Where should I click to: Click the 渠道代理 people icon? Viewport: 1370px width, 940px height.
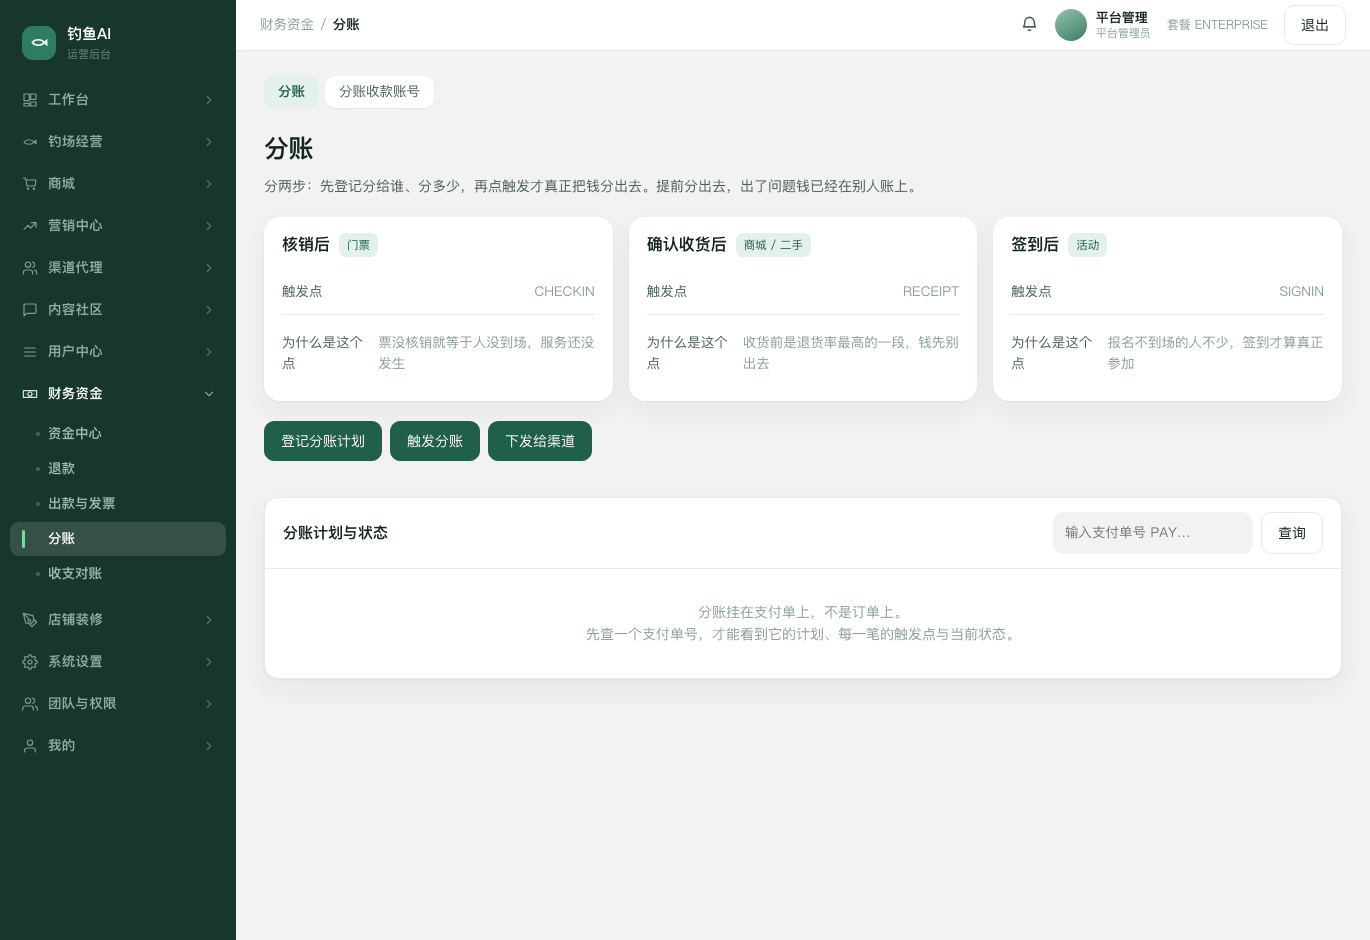(30, 268)
